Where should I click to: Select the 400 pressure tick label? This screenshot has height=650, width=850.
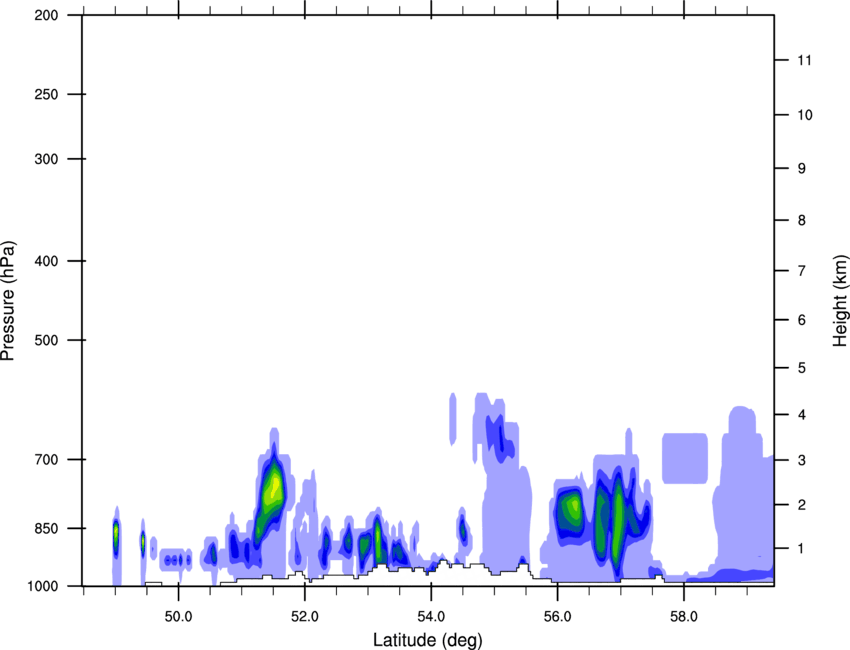pos(46,261)
